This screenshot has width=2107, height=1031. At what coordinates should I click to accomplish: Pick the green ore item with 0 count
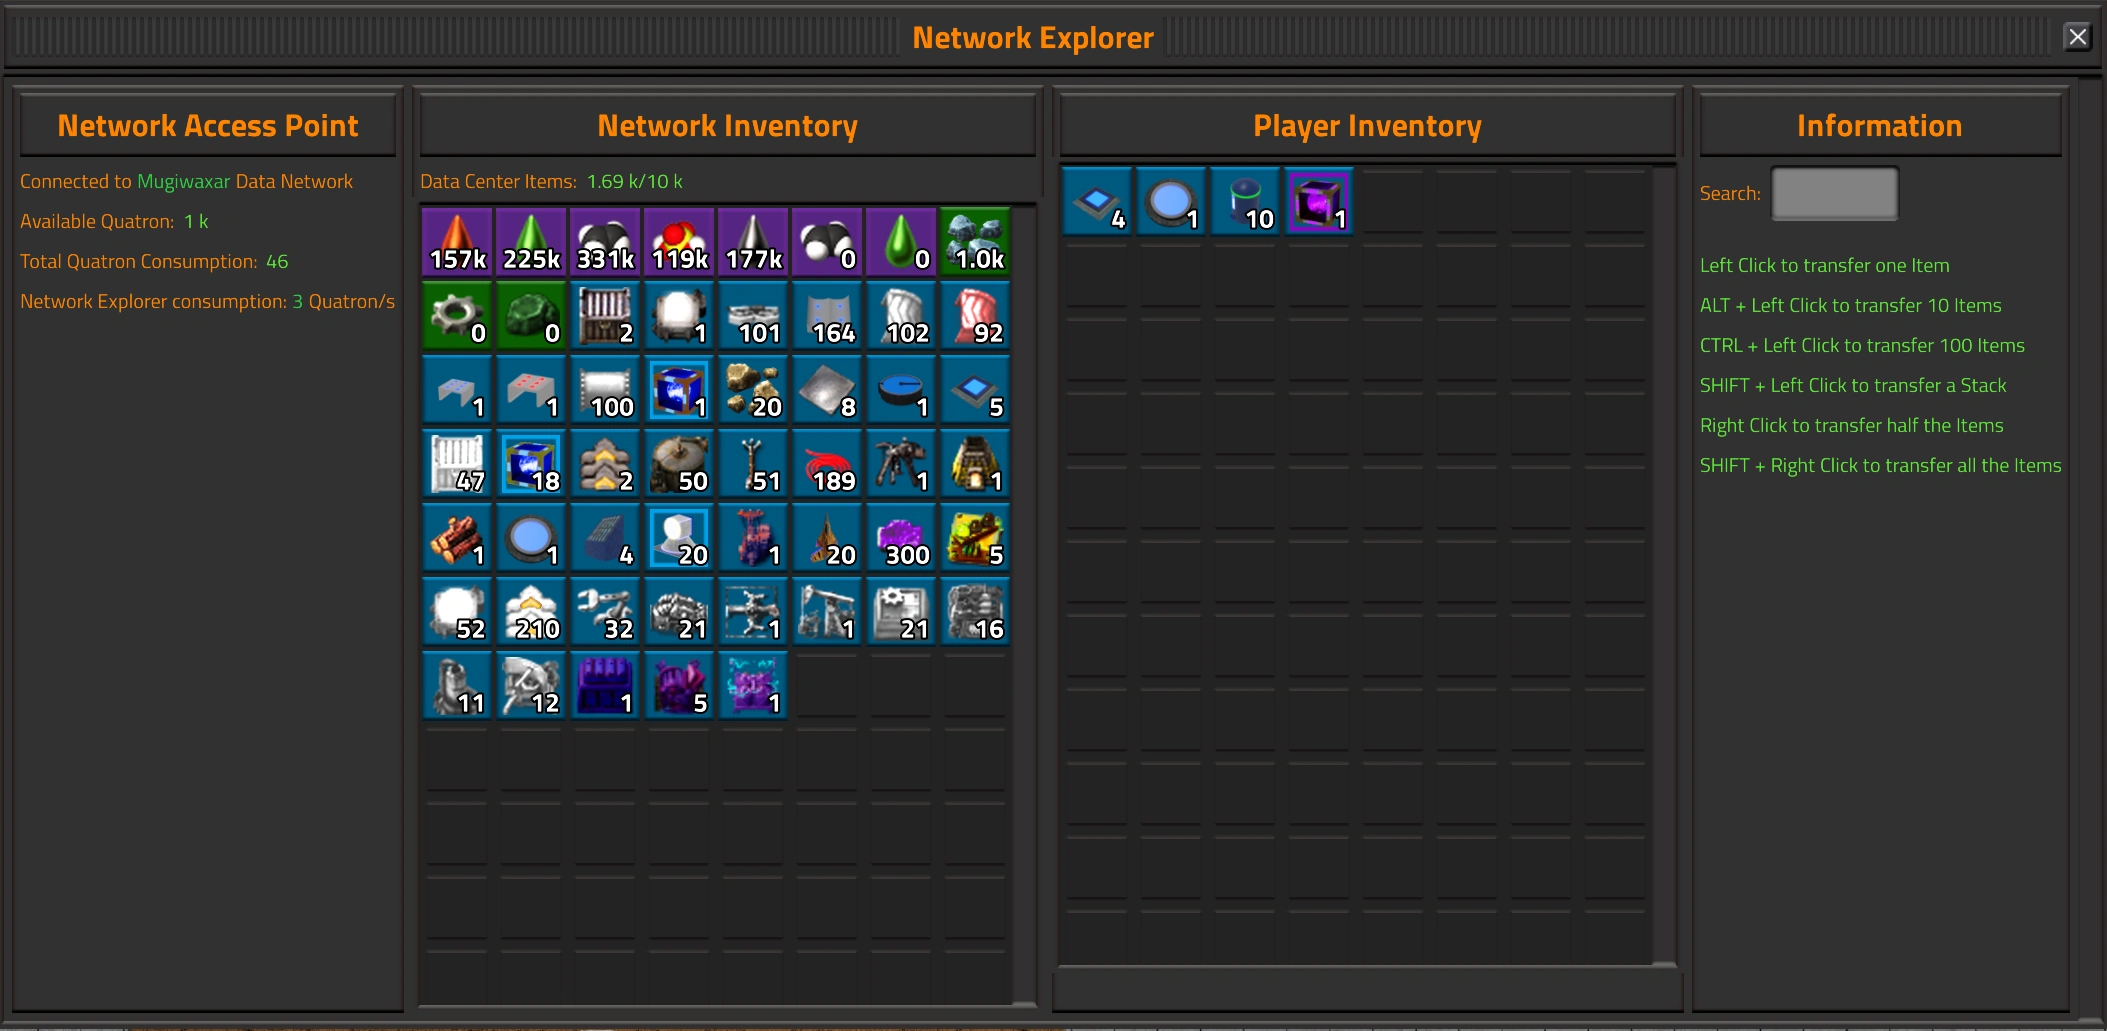click(531, 316)
